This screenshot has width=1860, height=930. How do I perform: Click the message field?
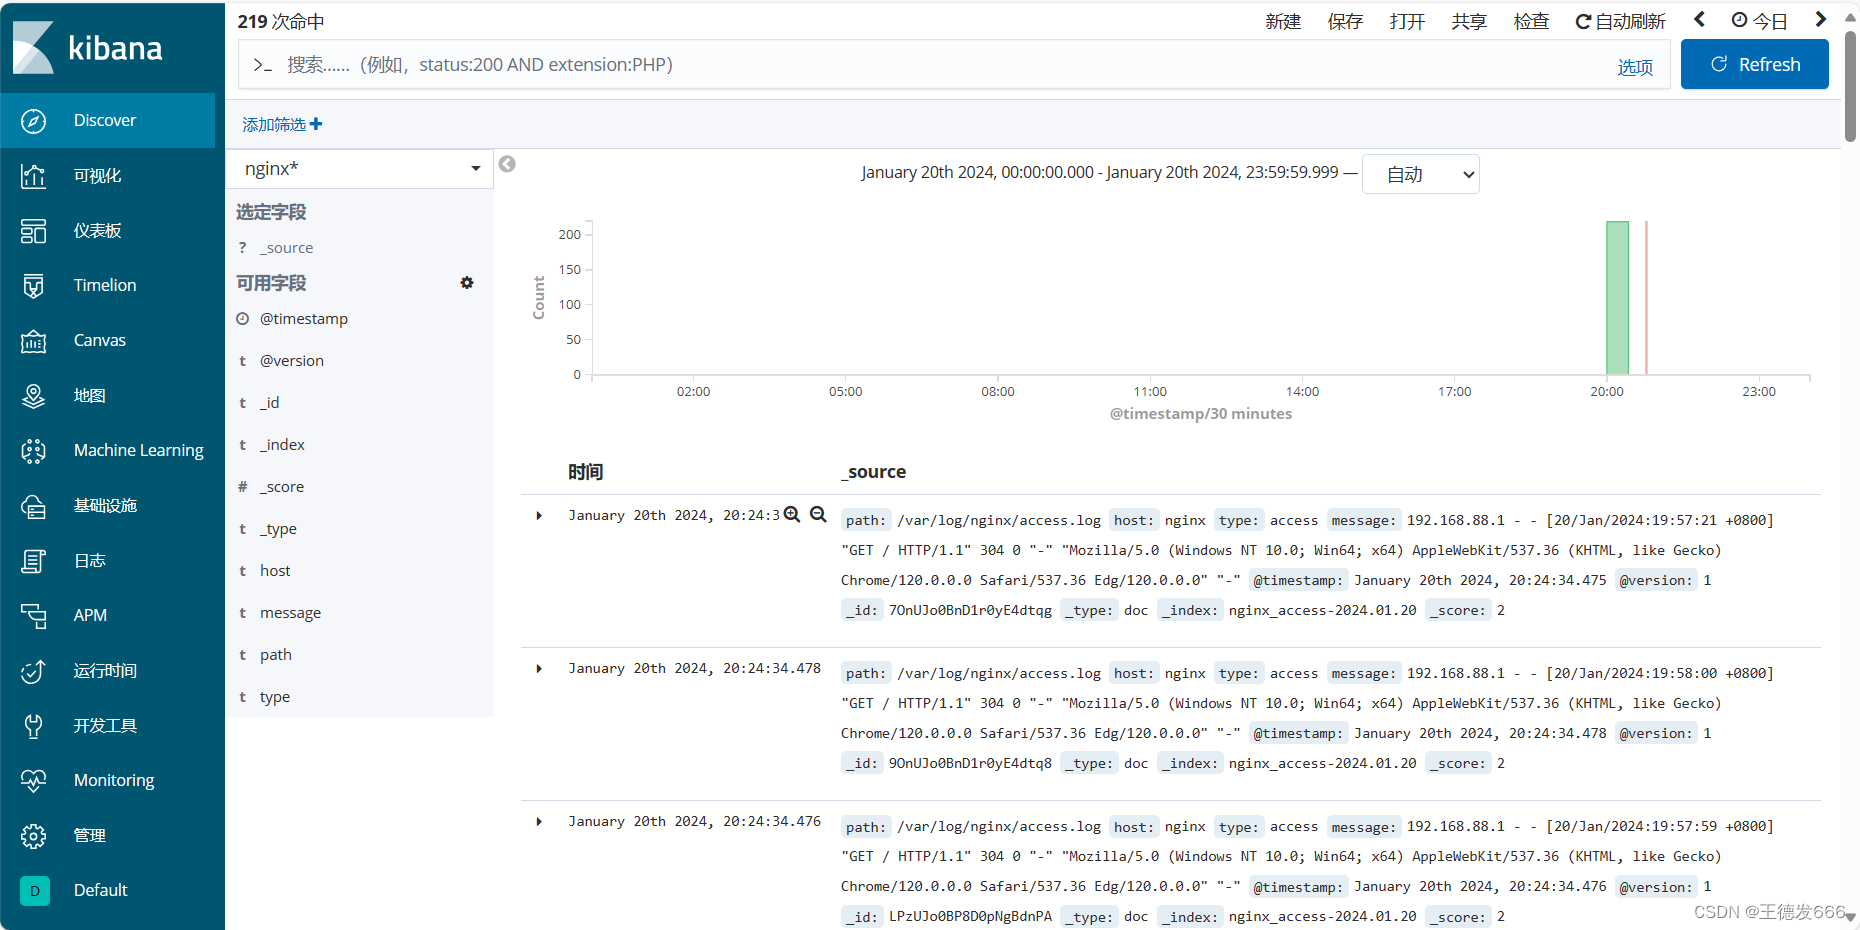(x=291, y=613)
